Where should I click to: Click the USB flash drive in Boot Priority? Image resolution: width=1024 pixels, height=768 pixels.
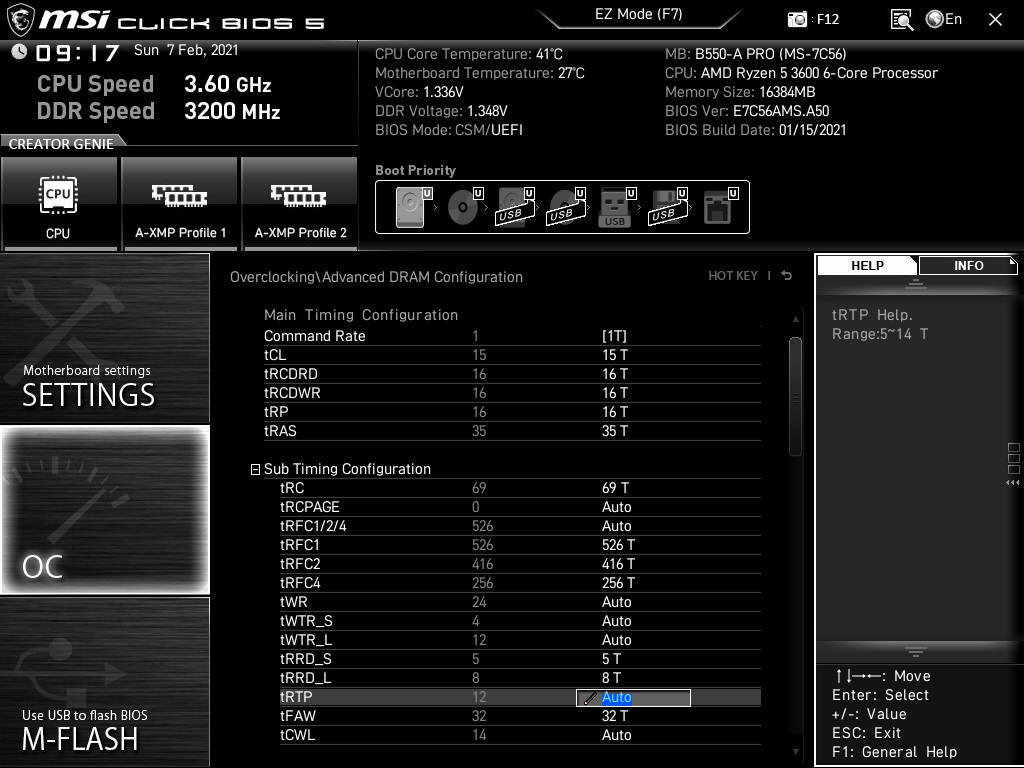(615, 207)
